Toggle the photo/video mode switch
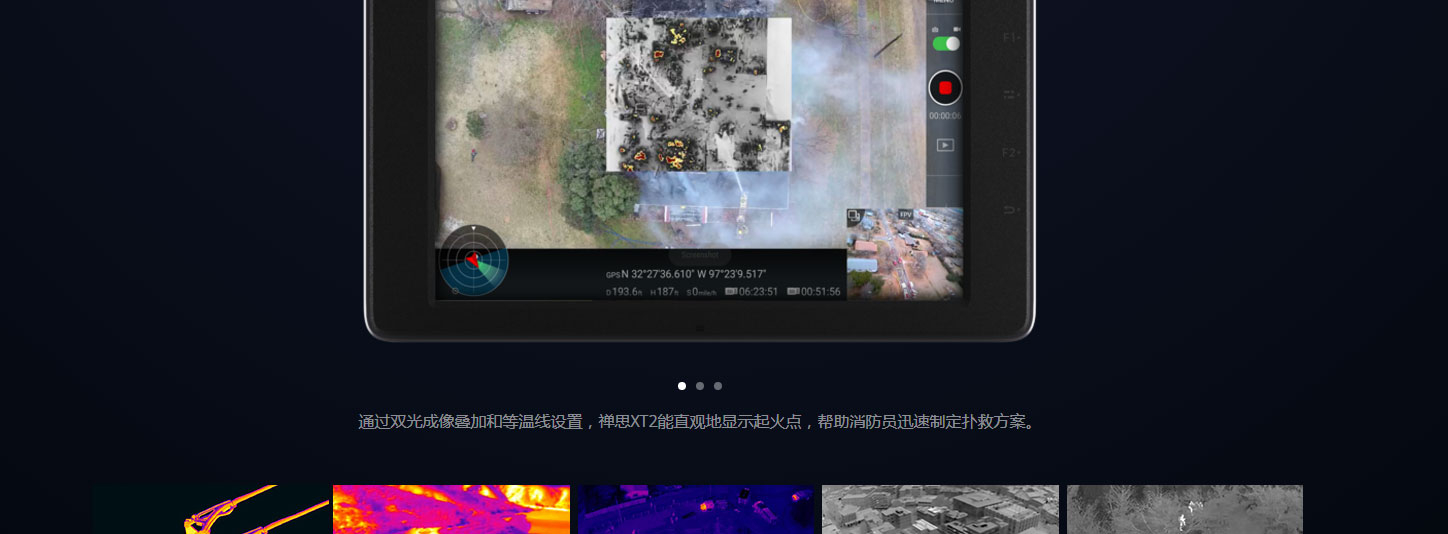Screen dimensions: 1448x534 (946, 44)
